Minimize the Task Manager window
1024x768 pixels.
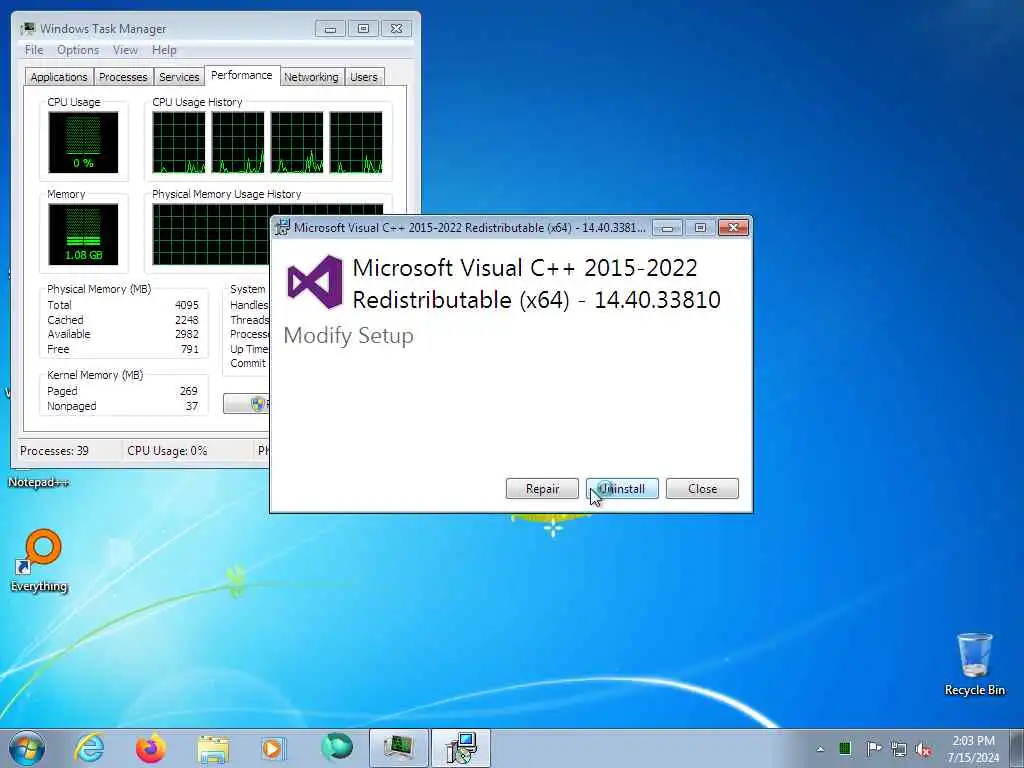click(x=330, y=29)
